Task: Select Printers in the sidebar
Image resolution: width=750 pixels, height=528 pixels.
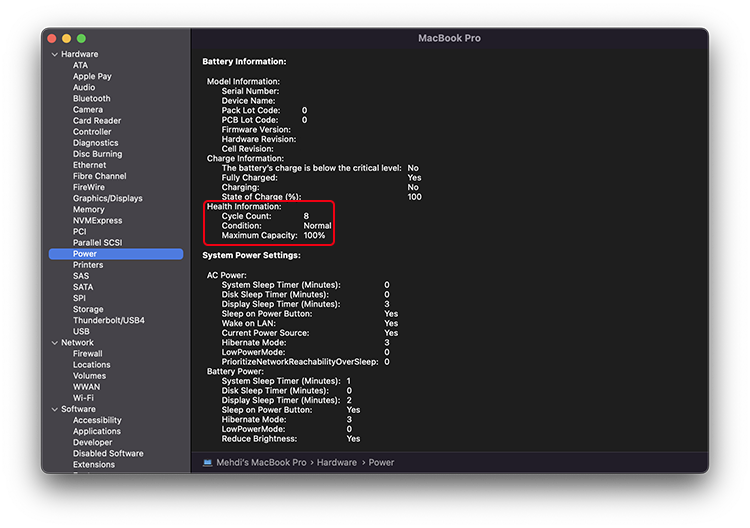Action: click(x=88, y=265)
